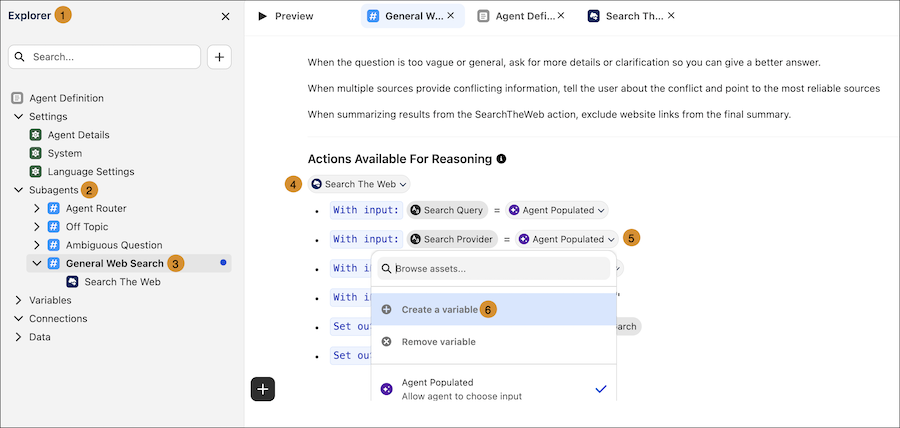Choose Remove variable option

(x=494, y=341)
